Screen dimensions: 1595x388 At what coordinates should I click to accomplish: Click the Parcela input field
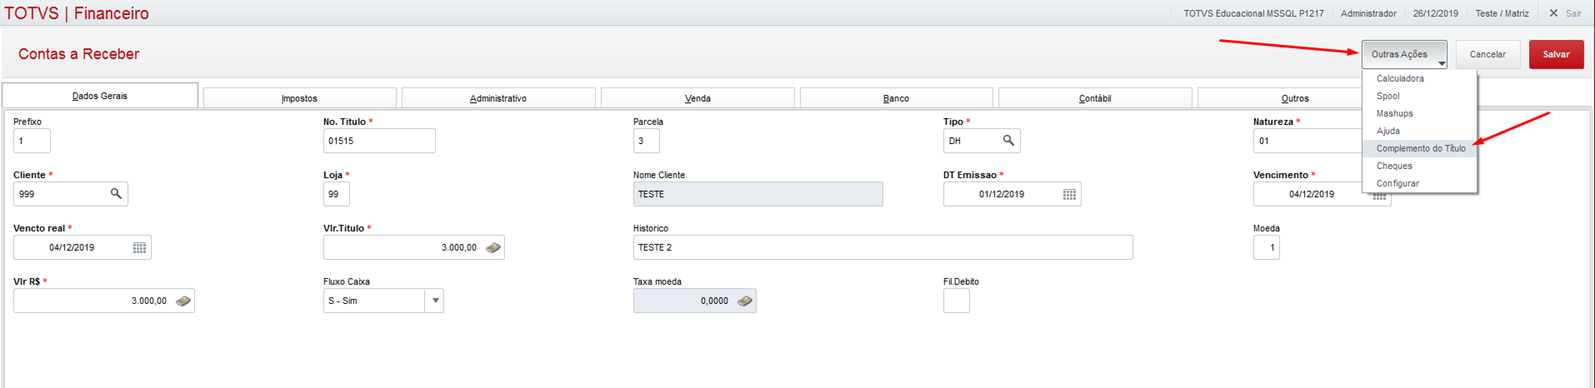click(x=646, y=141)
